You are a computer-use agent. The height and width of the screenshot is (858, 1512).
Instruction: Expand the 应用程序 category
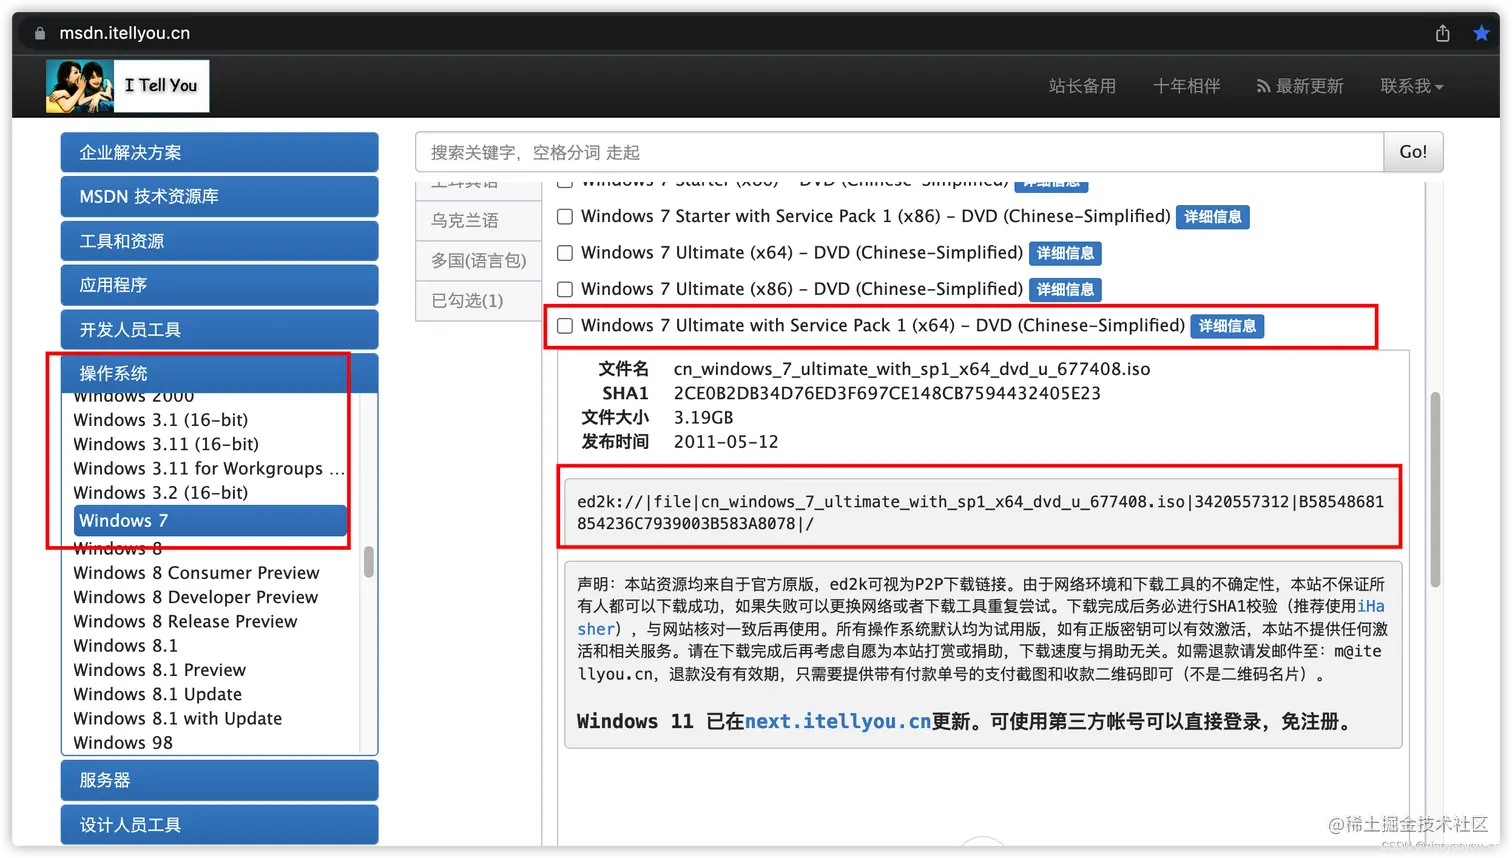coord(219,285)
